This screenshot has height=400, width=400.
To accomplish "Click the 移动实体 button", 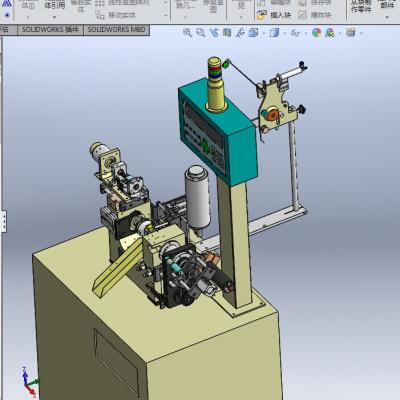I will click(x=115, y=15).
